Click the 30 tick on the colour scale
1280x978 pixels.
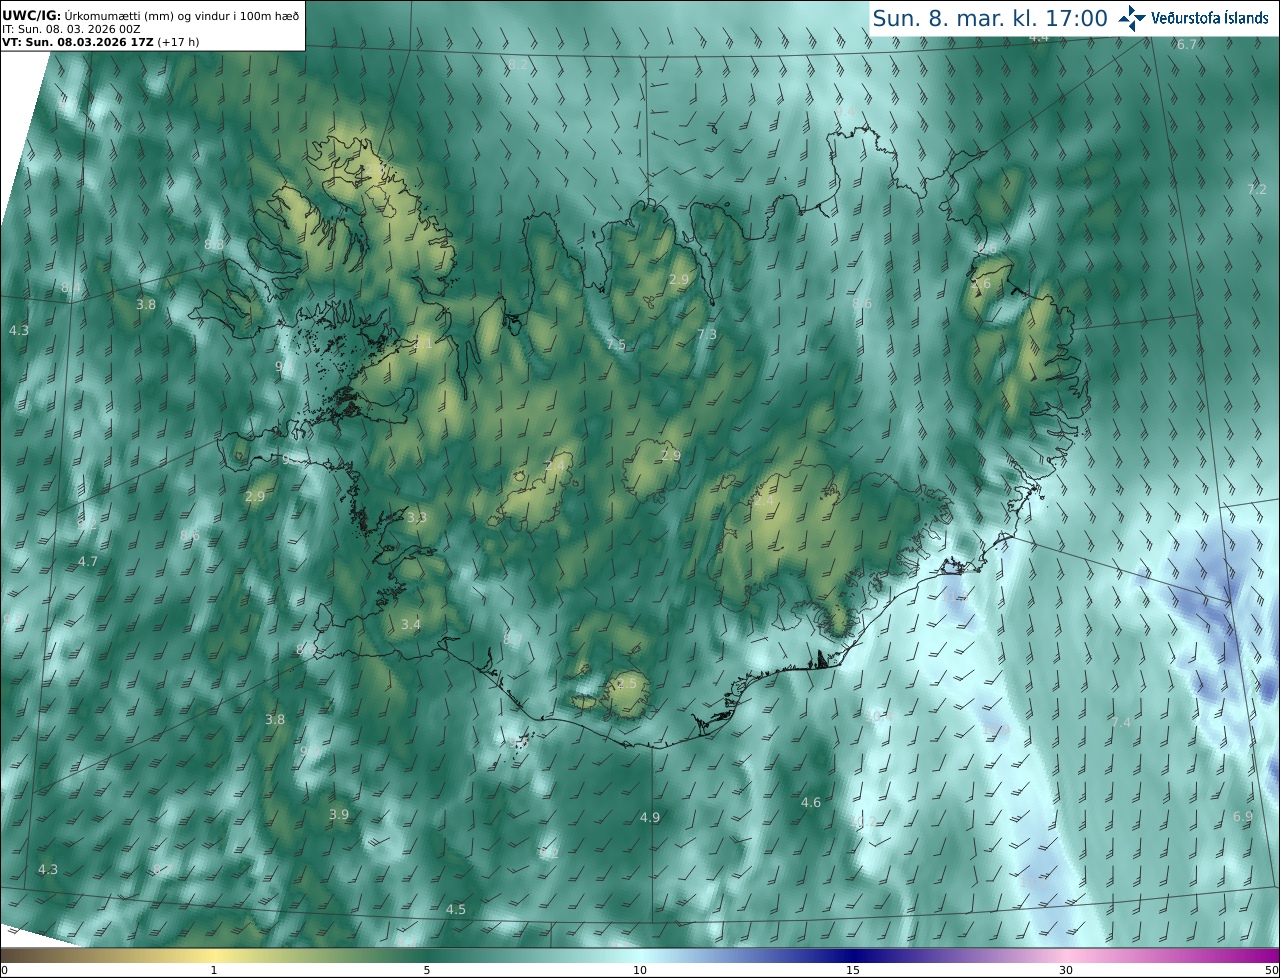tap(1066, 971)
